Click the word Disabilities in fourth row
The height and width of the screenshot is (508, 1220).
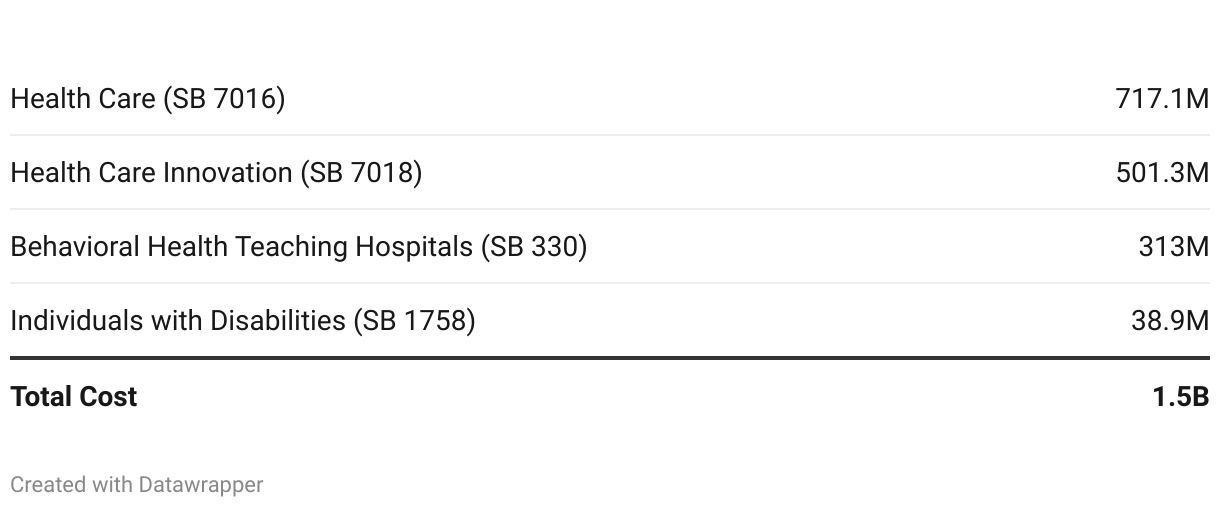pyautogui.click(x=278, y=321)
